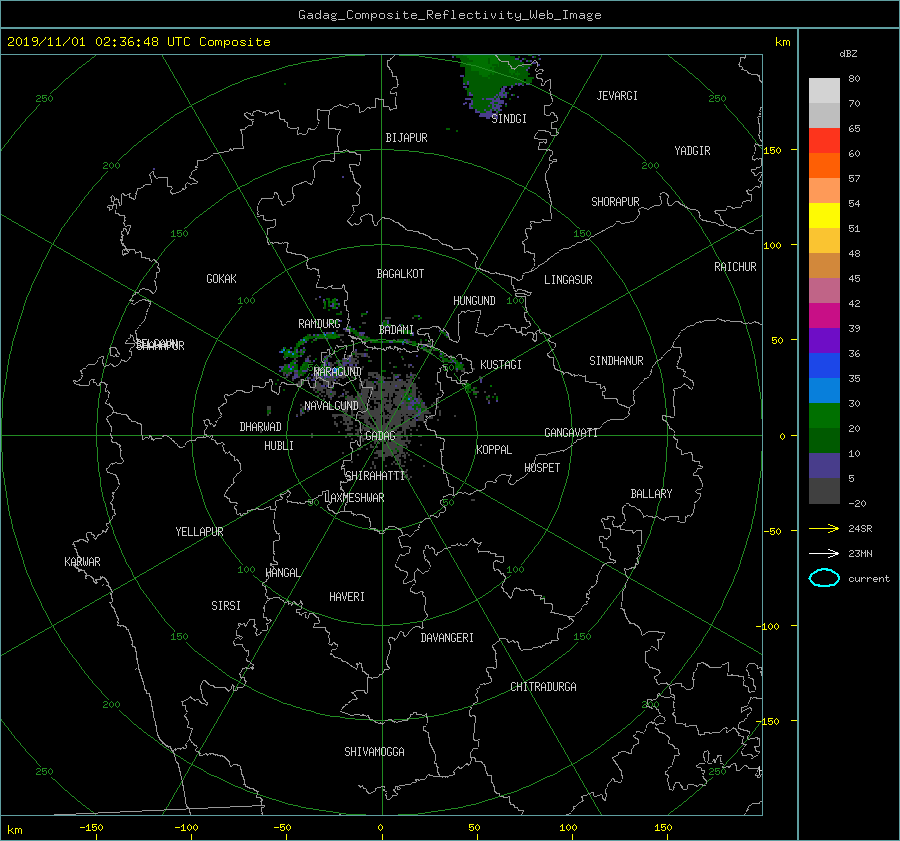
Task: Click the KUSTAGI city label
Action: (501, 365)
